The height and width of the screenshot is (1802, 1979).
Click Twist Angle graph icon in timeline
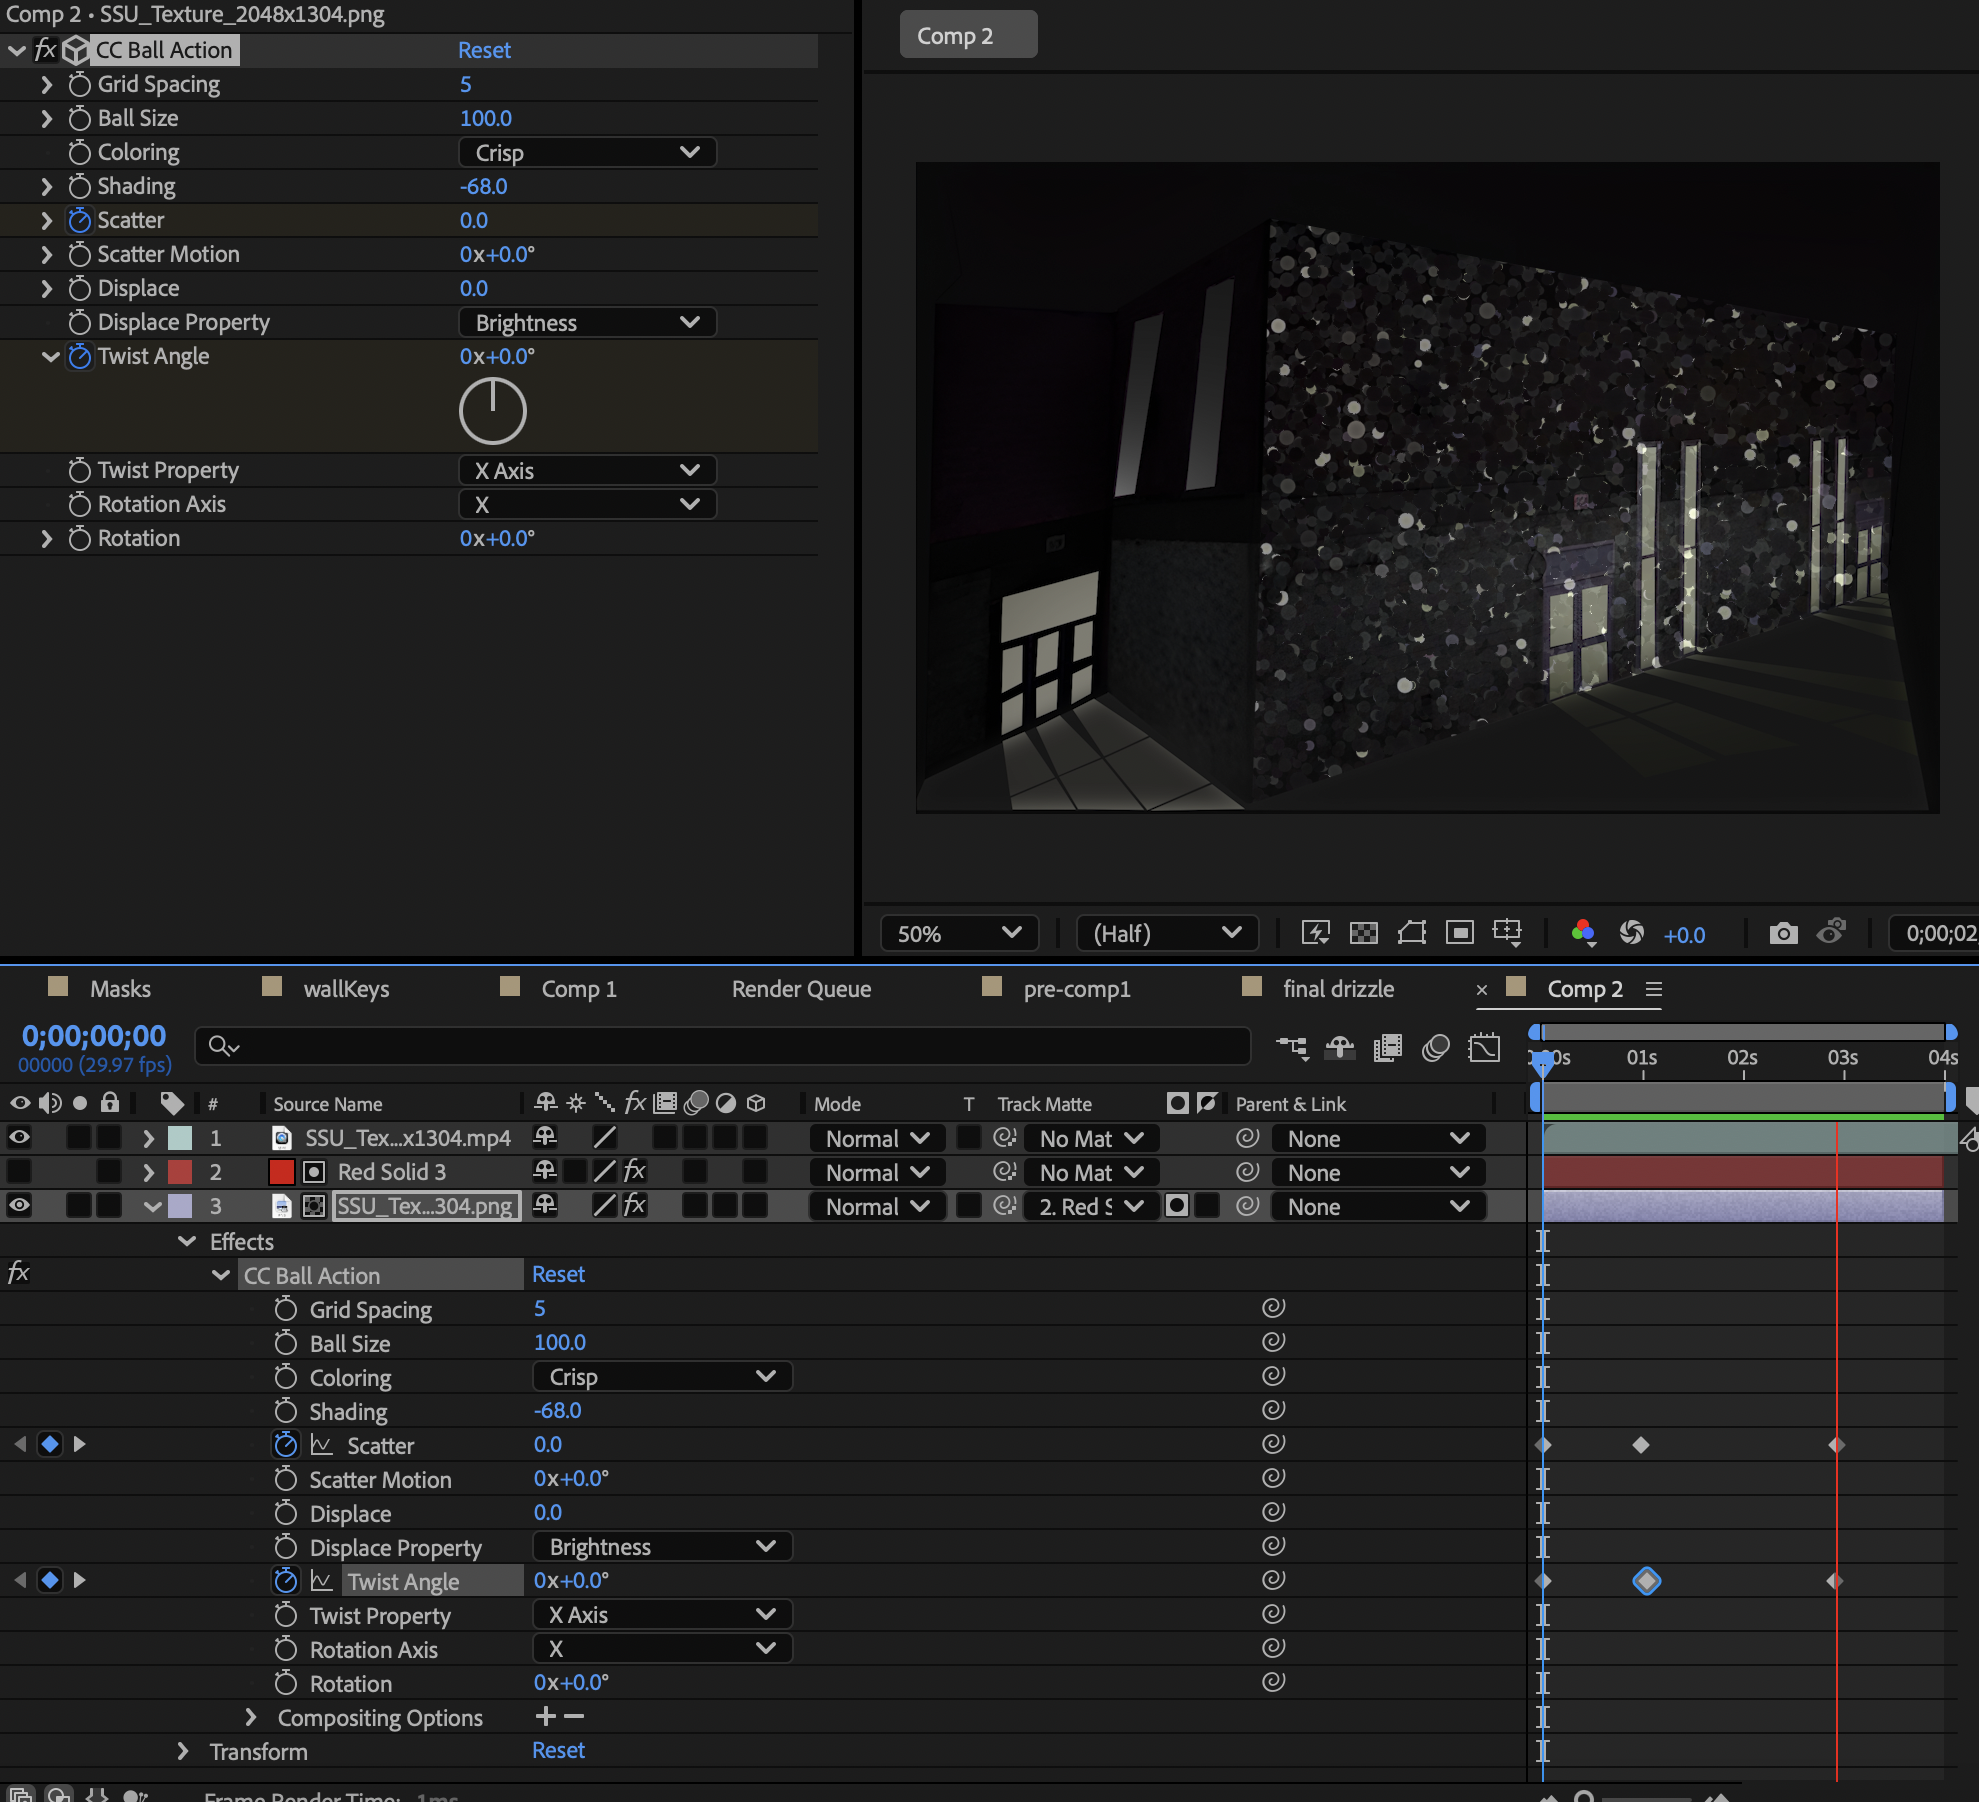[x=321, y=1581]
